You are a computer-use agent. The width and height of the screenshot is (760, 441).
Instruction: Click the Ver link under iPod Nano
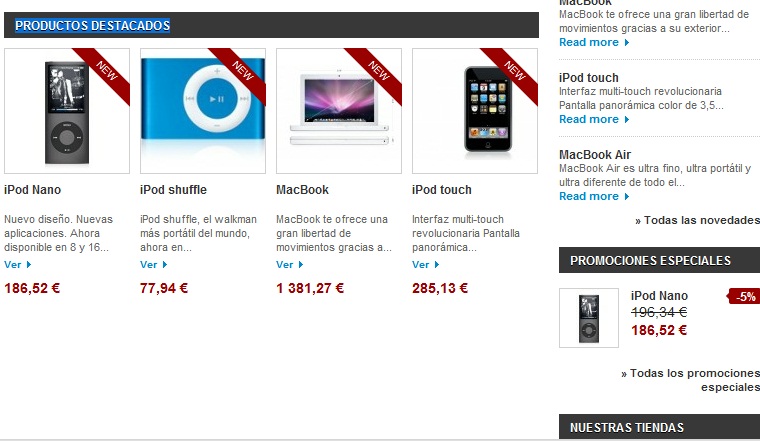[17, 265]
